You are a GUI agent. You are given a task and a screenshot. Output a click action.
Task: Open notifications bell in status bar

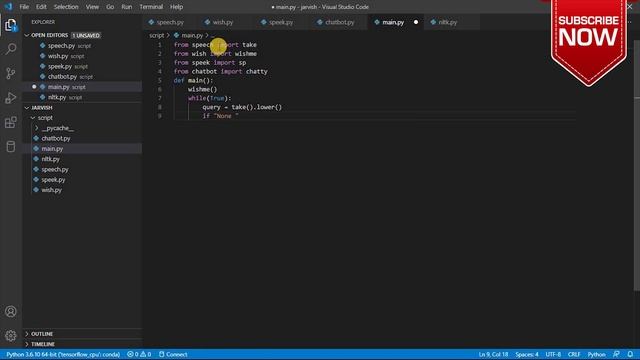[x=630, y=354]
